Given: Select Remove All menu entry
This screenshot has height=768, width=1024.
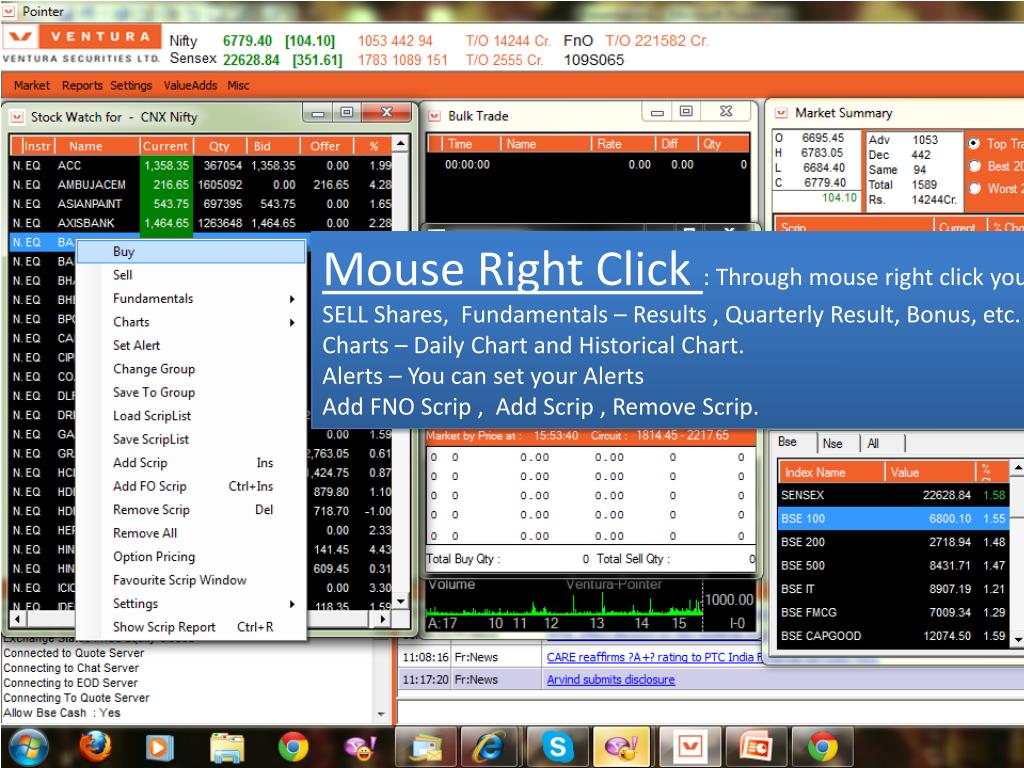Looking at the screenshot, I should pyautogui.click(x=191, y=534).
